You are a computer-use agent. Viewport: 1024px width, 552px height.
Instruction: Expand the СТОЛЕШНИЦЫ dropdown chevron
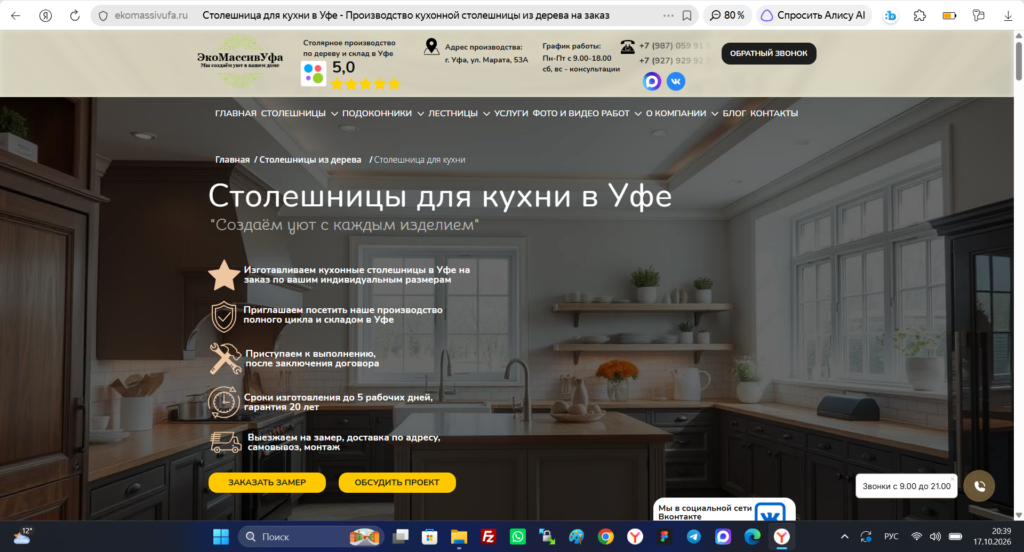click(x=334, y=114)
